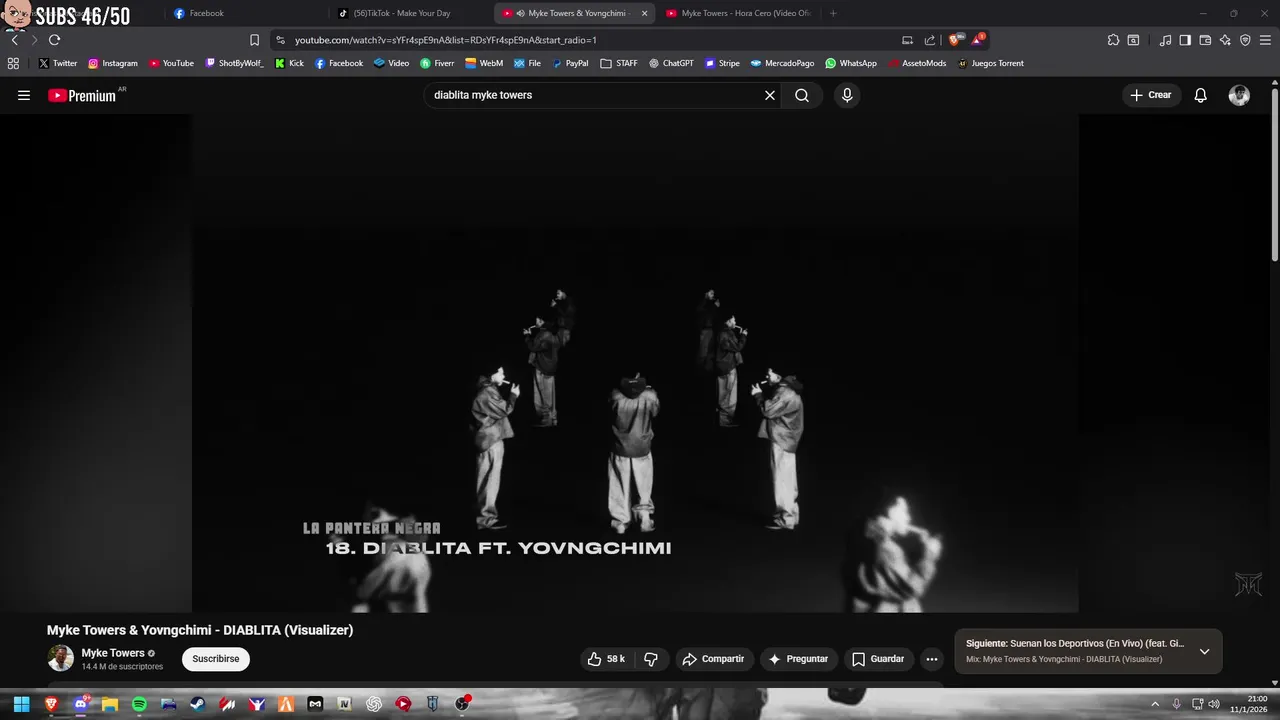
Task: Switch to the TikTok Make Your Day tab
Action: [408, 13]
